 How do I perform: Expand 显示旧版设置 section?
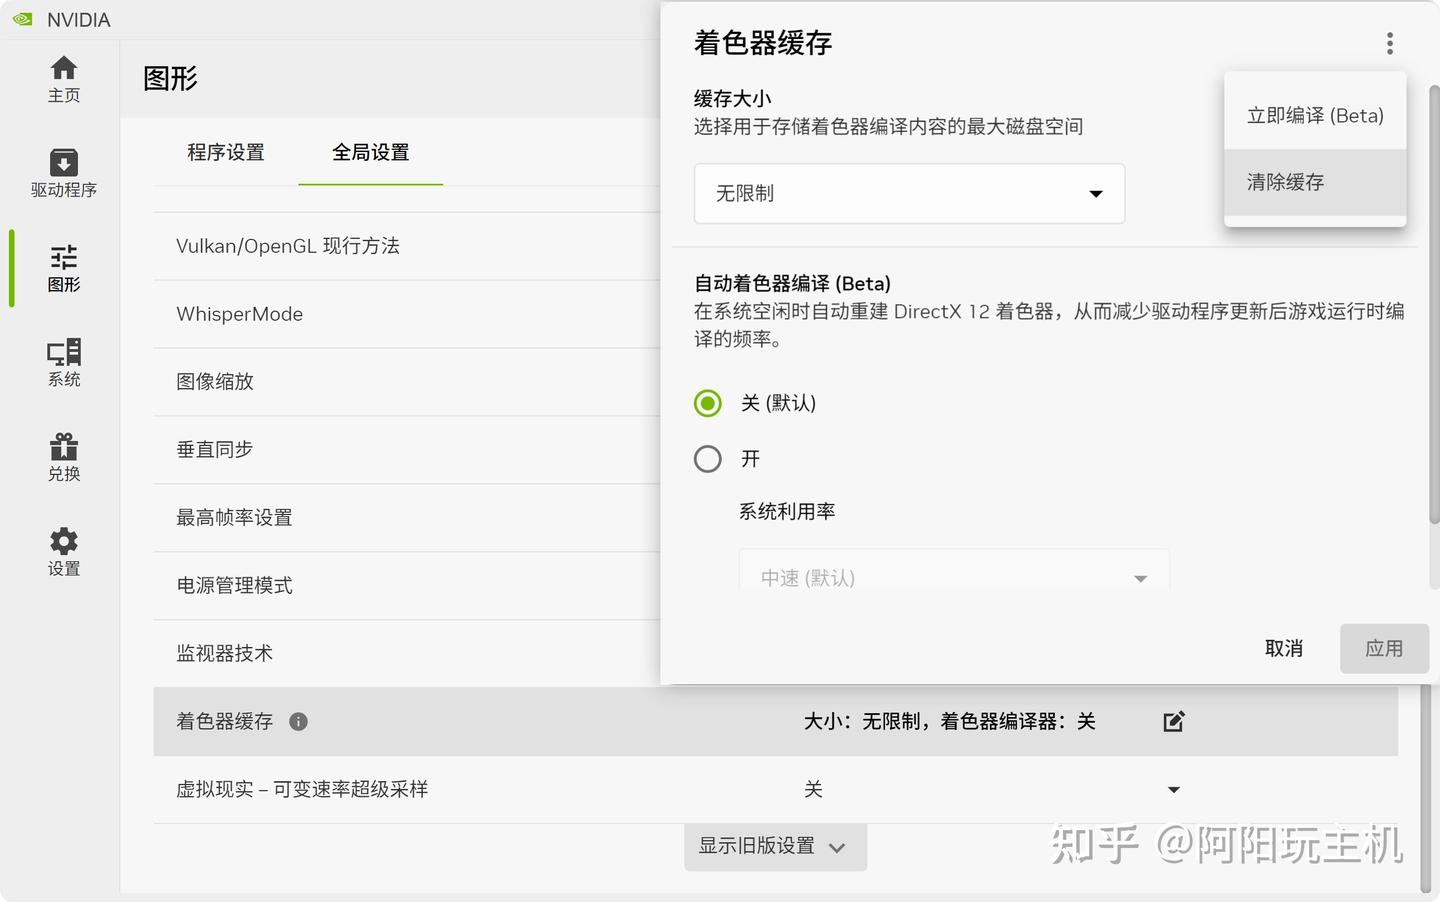775,847
